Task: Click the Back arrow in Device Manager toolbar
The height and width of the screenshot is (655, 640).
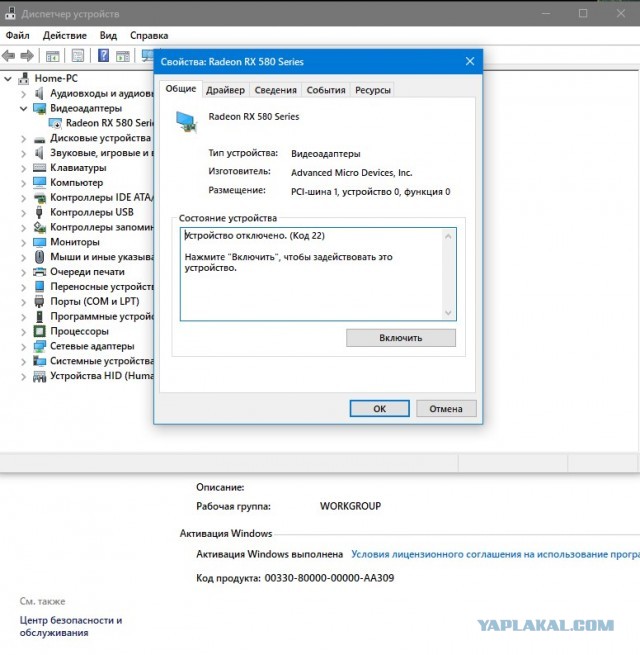Action: 8,56
